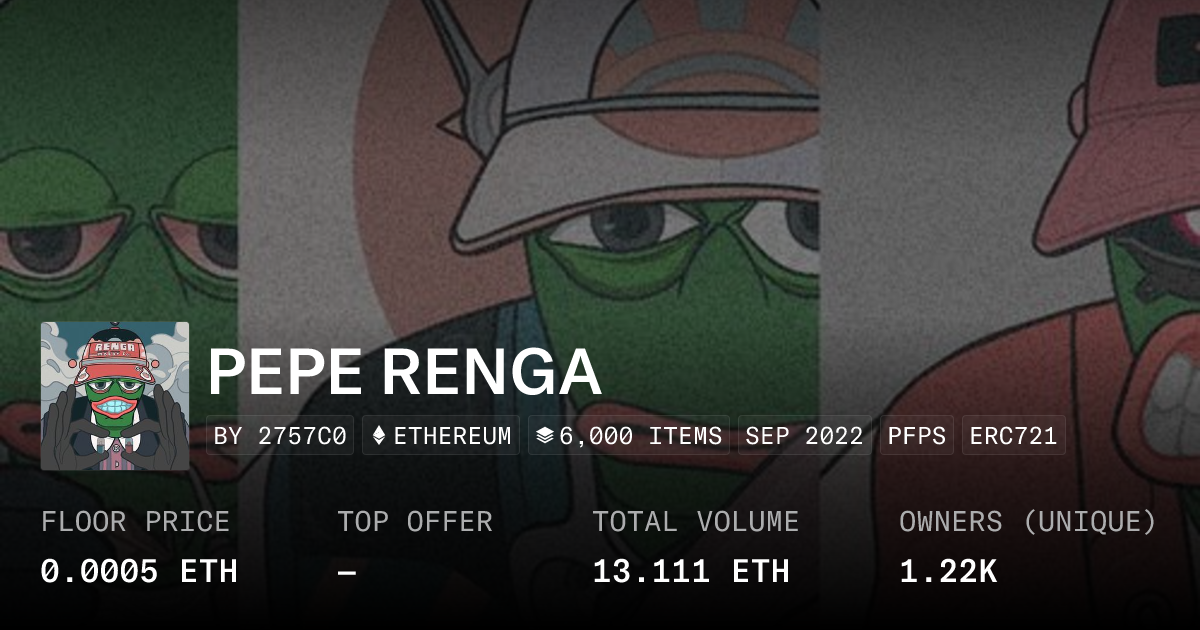Click the ETHEREUM chain label

pyautogui.click(x=452, y=436)
